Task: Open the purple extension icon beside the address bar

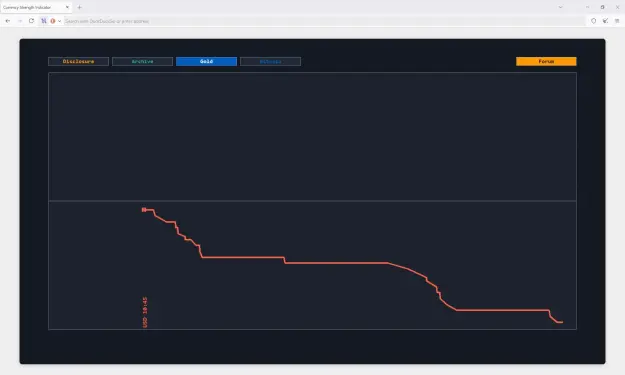Action: pos(44,21)
